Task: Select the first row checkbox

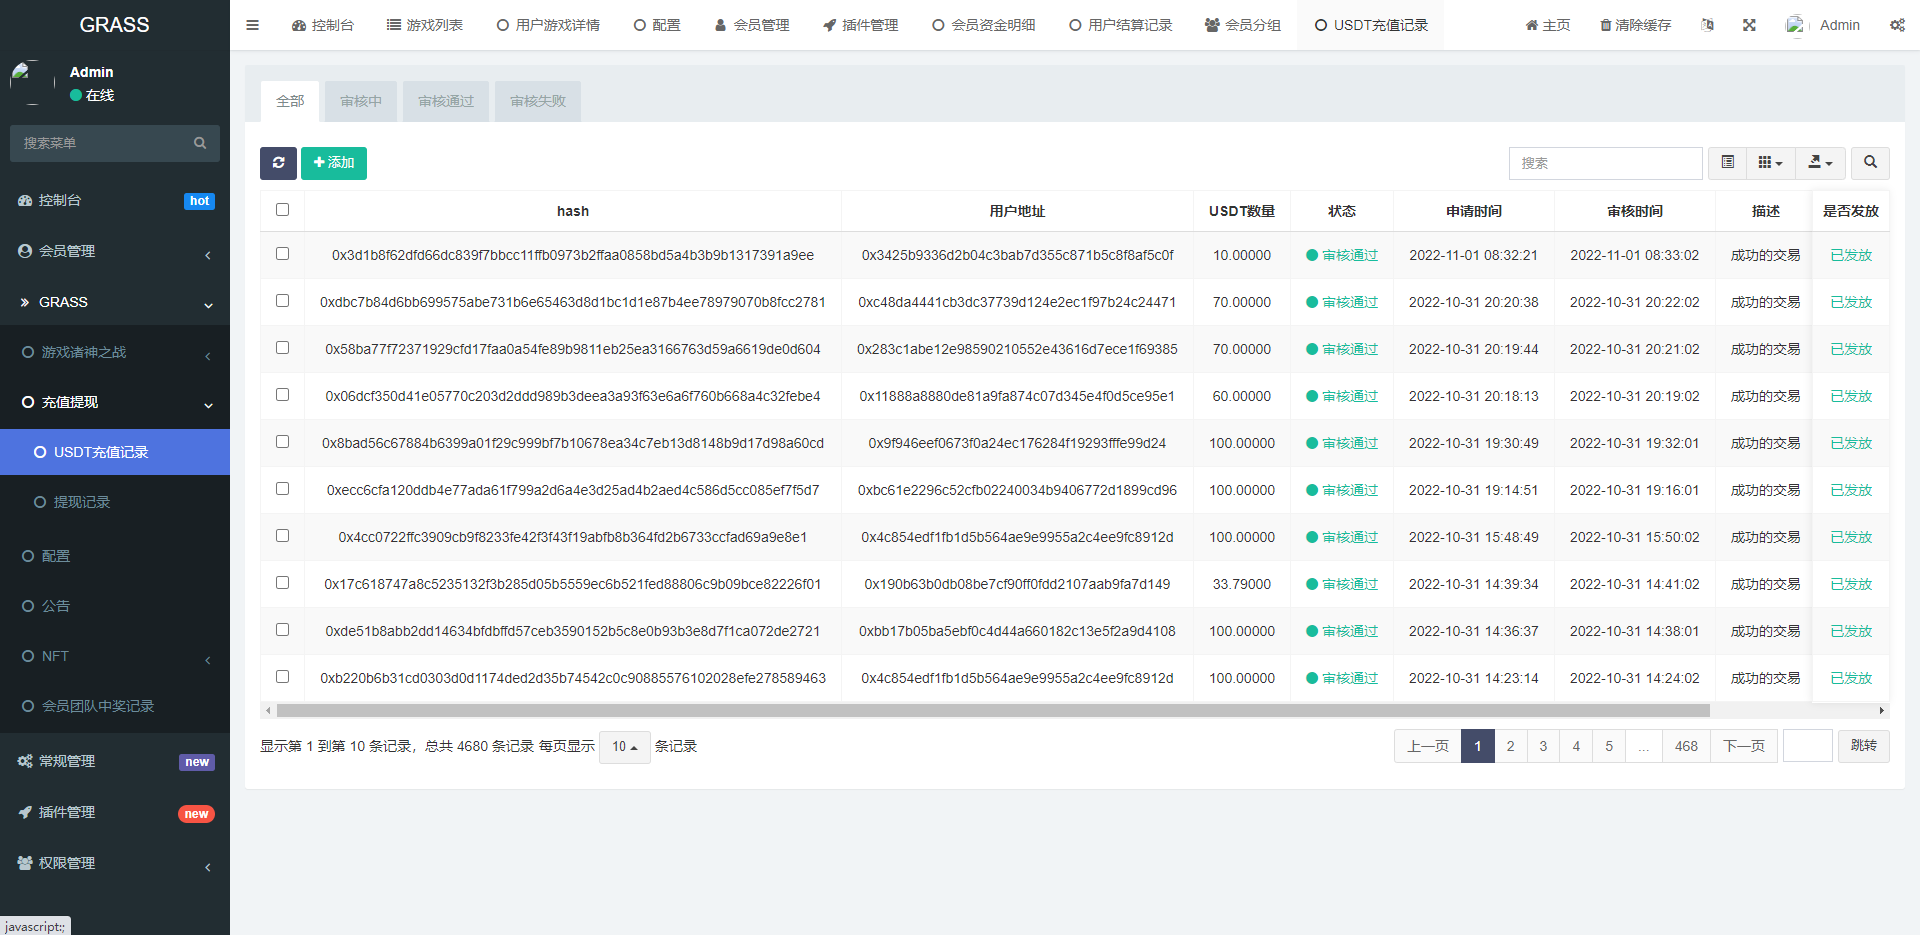Action: 282,254
